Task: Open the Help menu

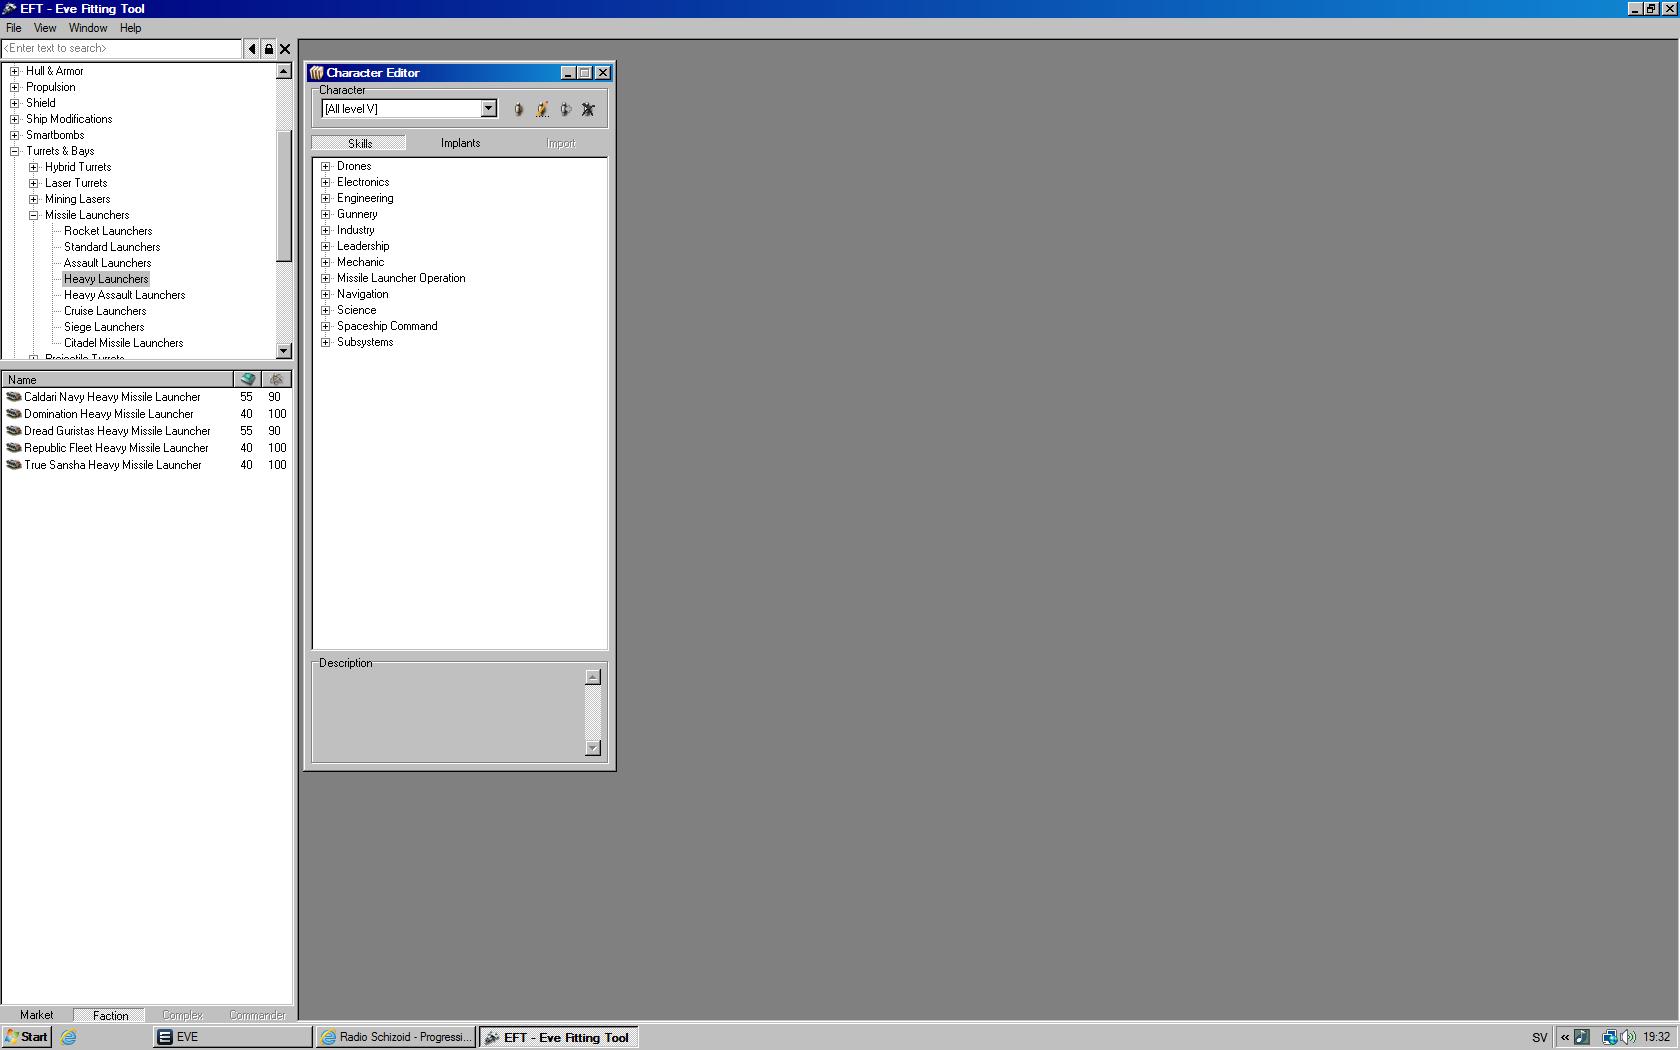Action: pyautogui.click(x=131, y=28)
